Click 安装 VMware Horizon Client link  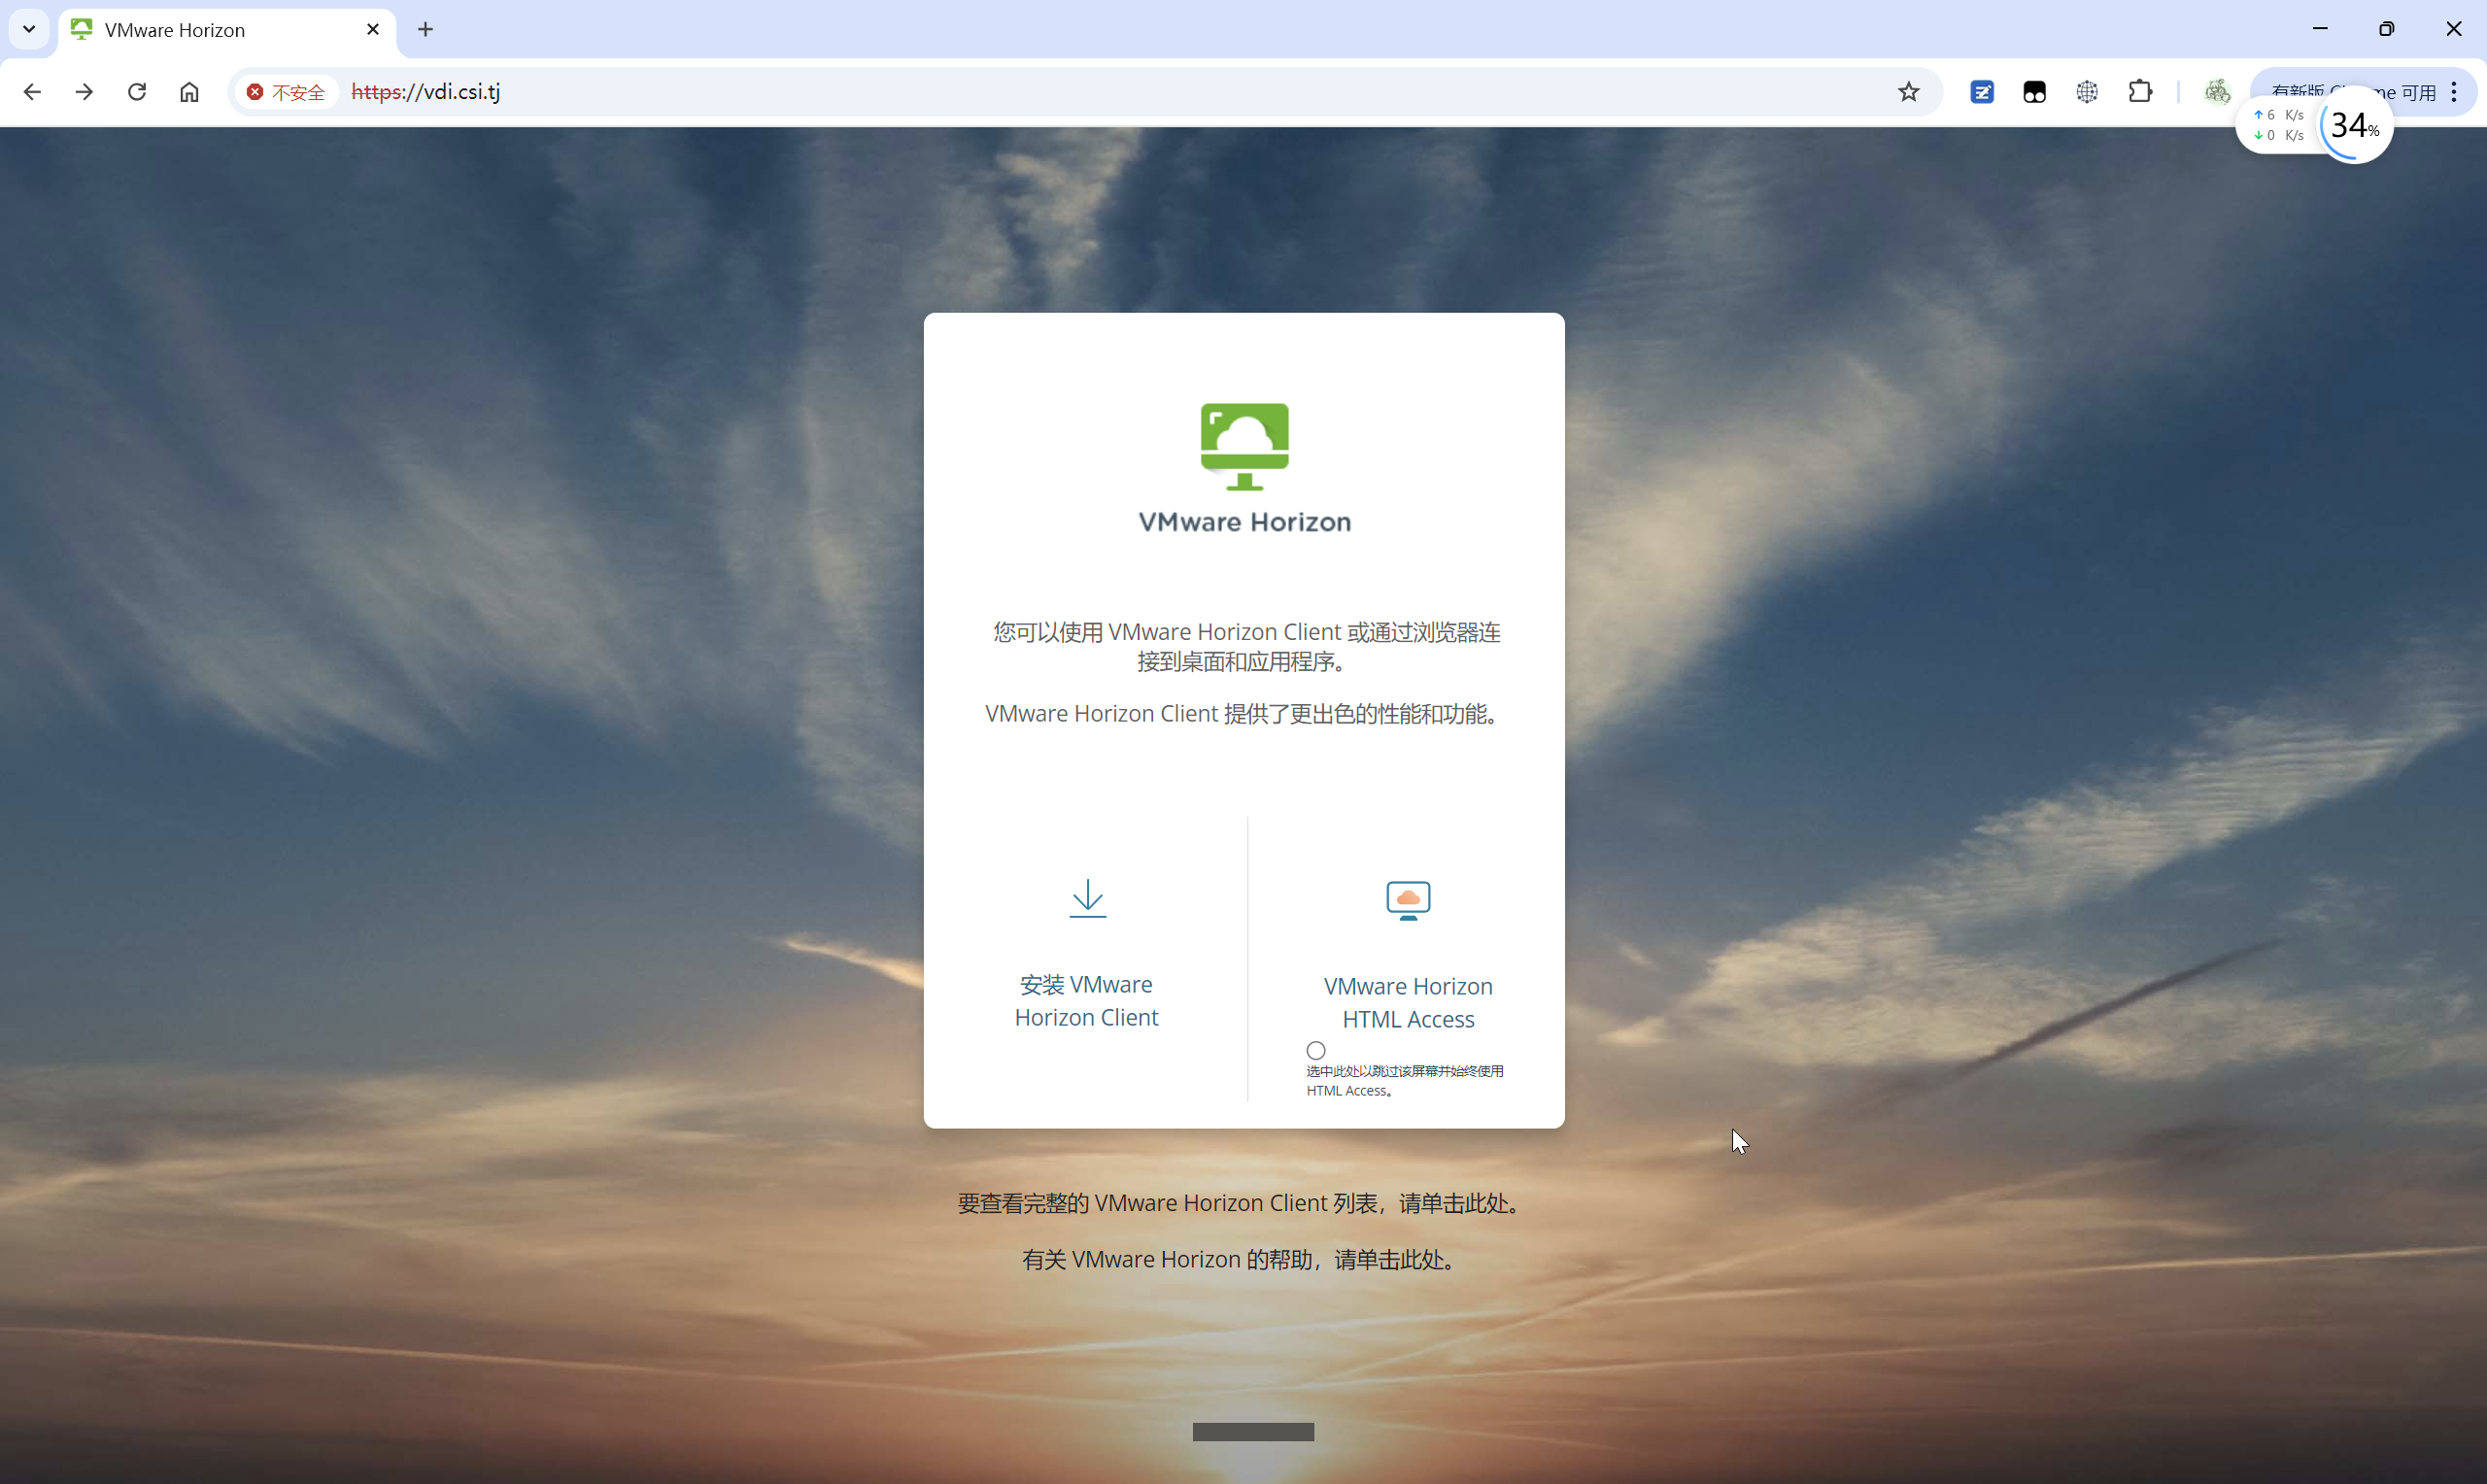tap(1087, 1000)
